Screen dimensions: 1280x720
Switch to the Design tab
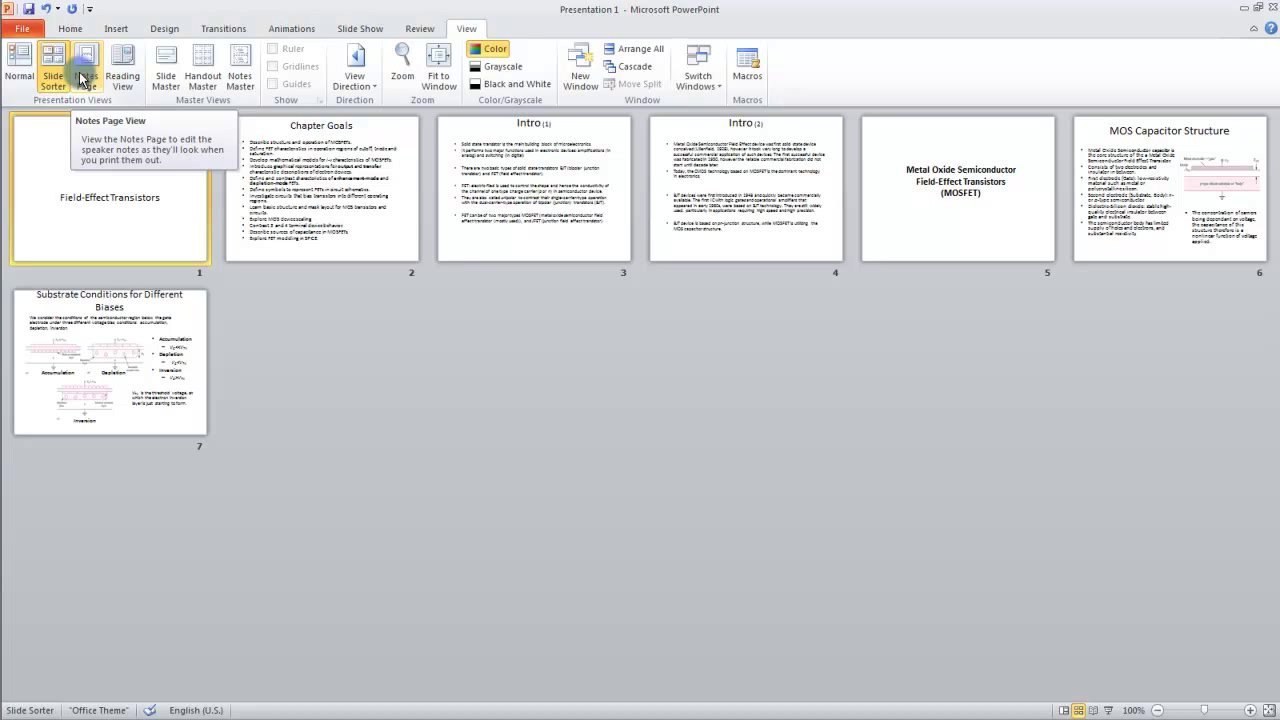point(164,29)
